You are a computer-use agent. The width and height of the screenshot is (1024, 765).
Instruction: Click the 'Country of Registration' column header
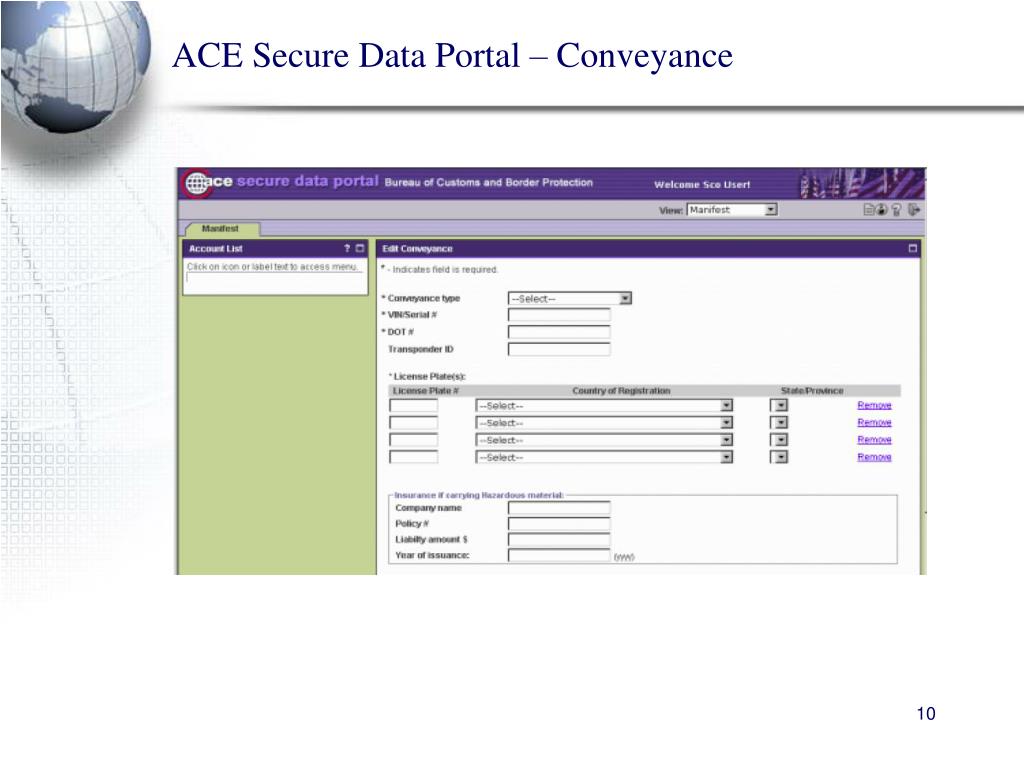[x=621, y=391]
